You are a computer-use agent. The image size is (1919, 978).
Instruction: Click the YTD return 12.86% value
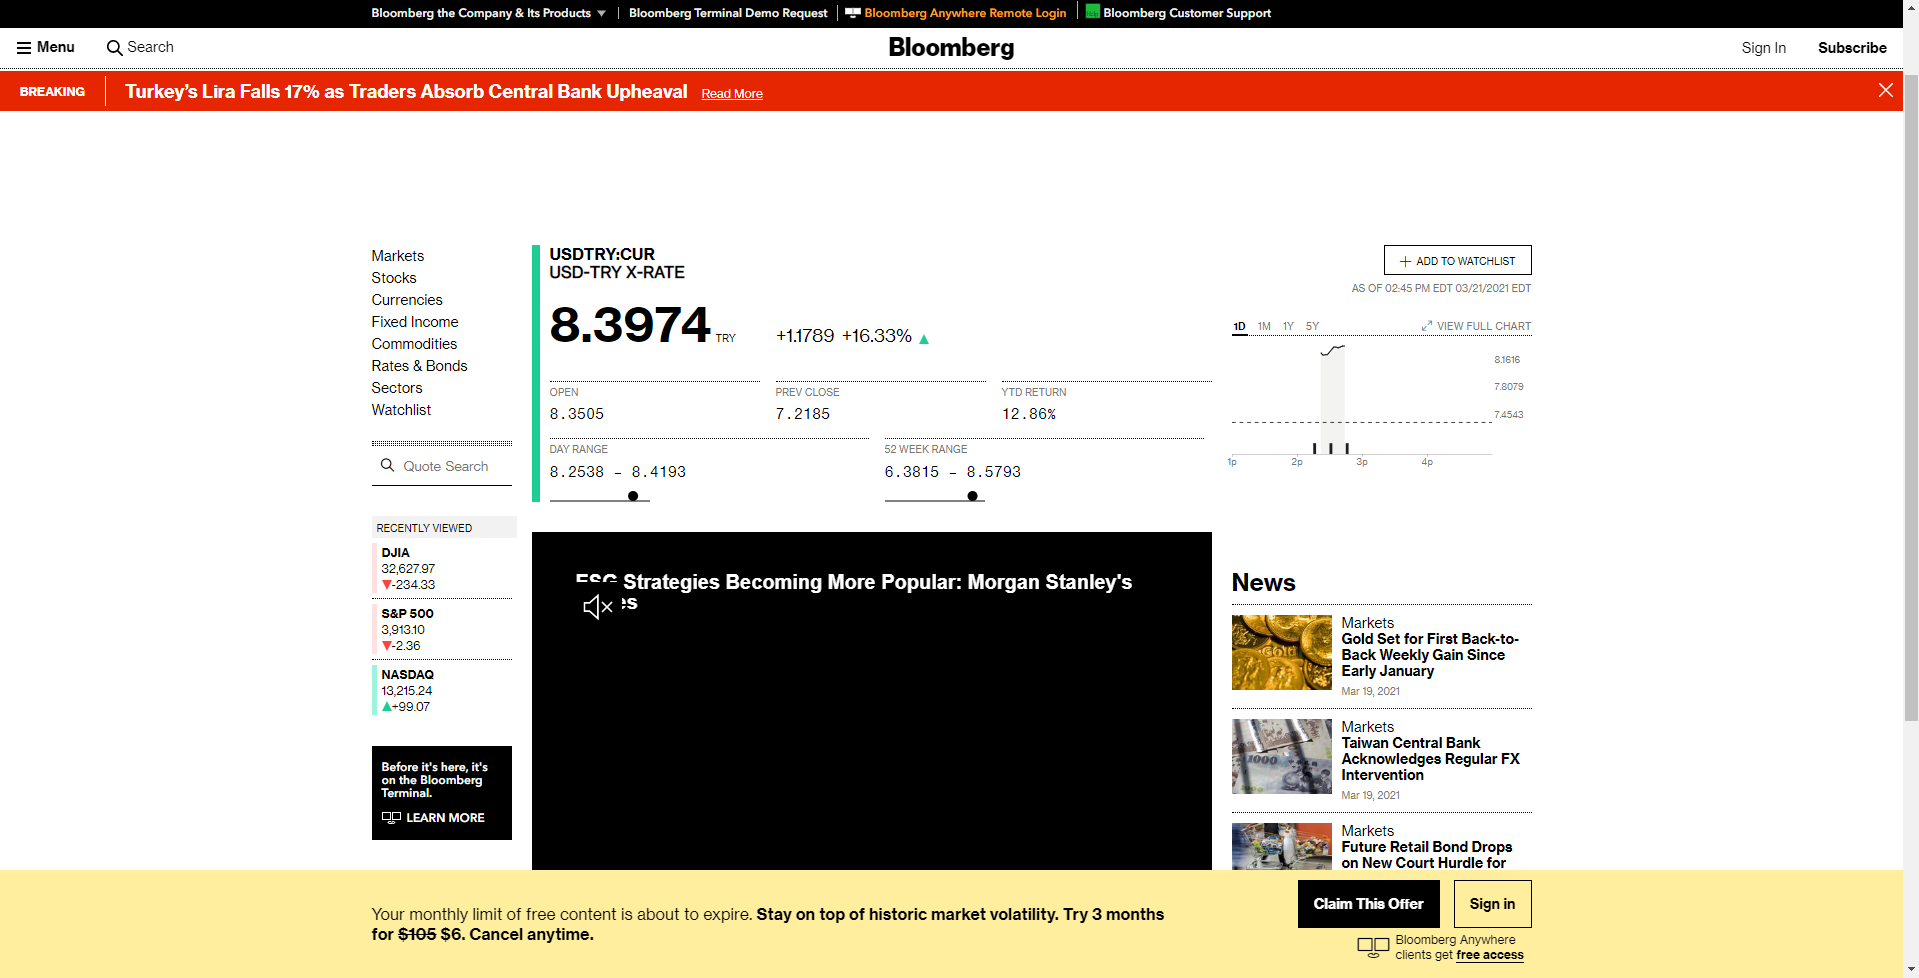tap(1029, 414)
